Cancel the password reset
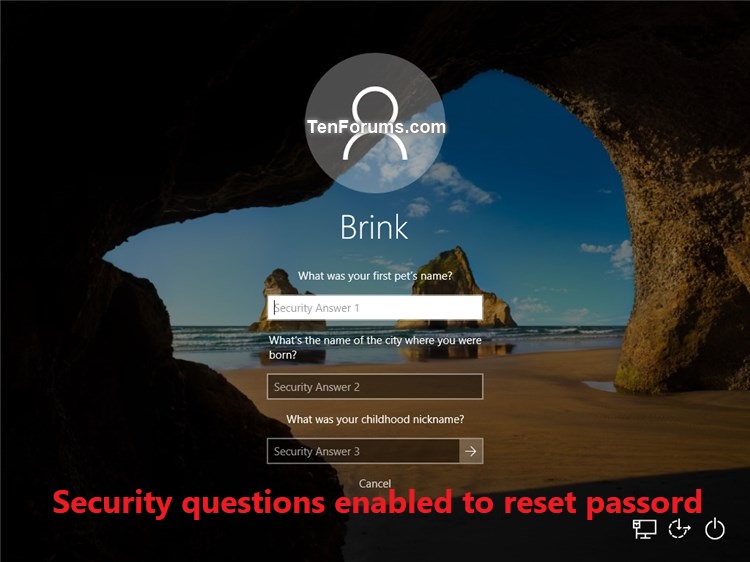The height and width of the screenshot is (562, 750). click(x=375, y=484)
